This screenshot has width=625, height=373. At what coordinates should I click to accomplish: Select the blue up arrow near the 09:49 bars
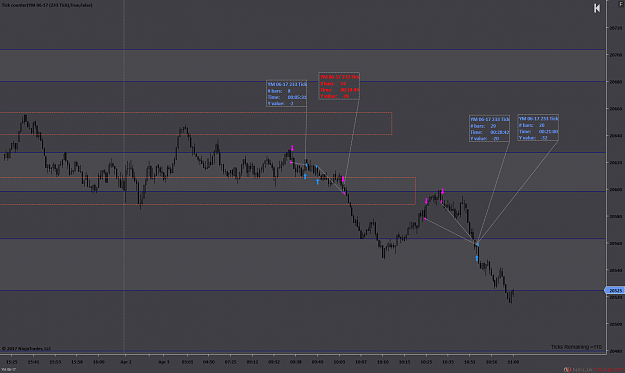(318, 182)
